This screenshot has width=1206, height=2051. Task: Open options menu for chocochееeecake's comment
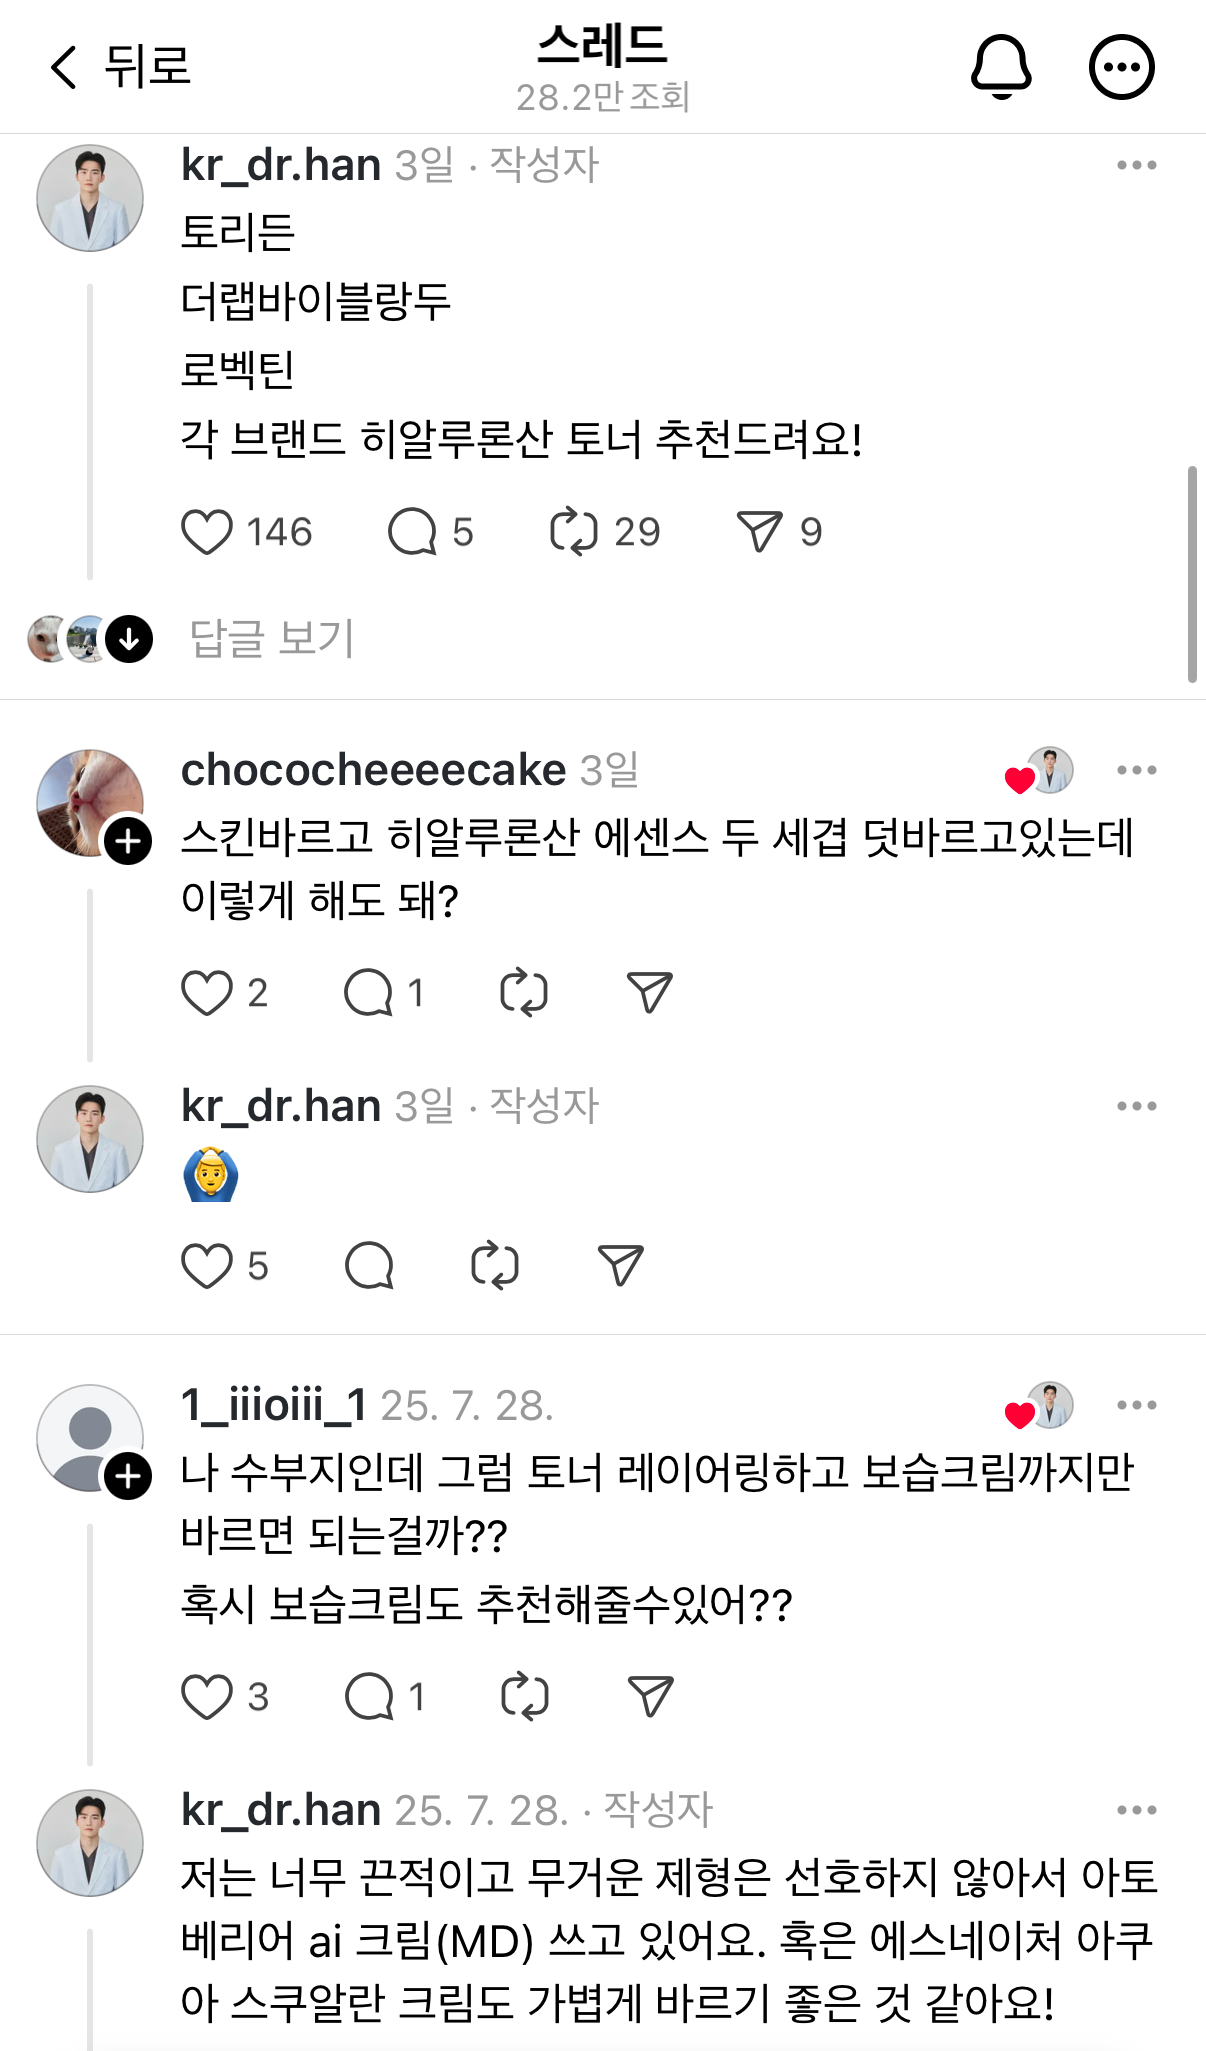1136,770
